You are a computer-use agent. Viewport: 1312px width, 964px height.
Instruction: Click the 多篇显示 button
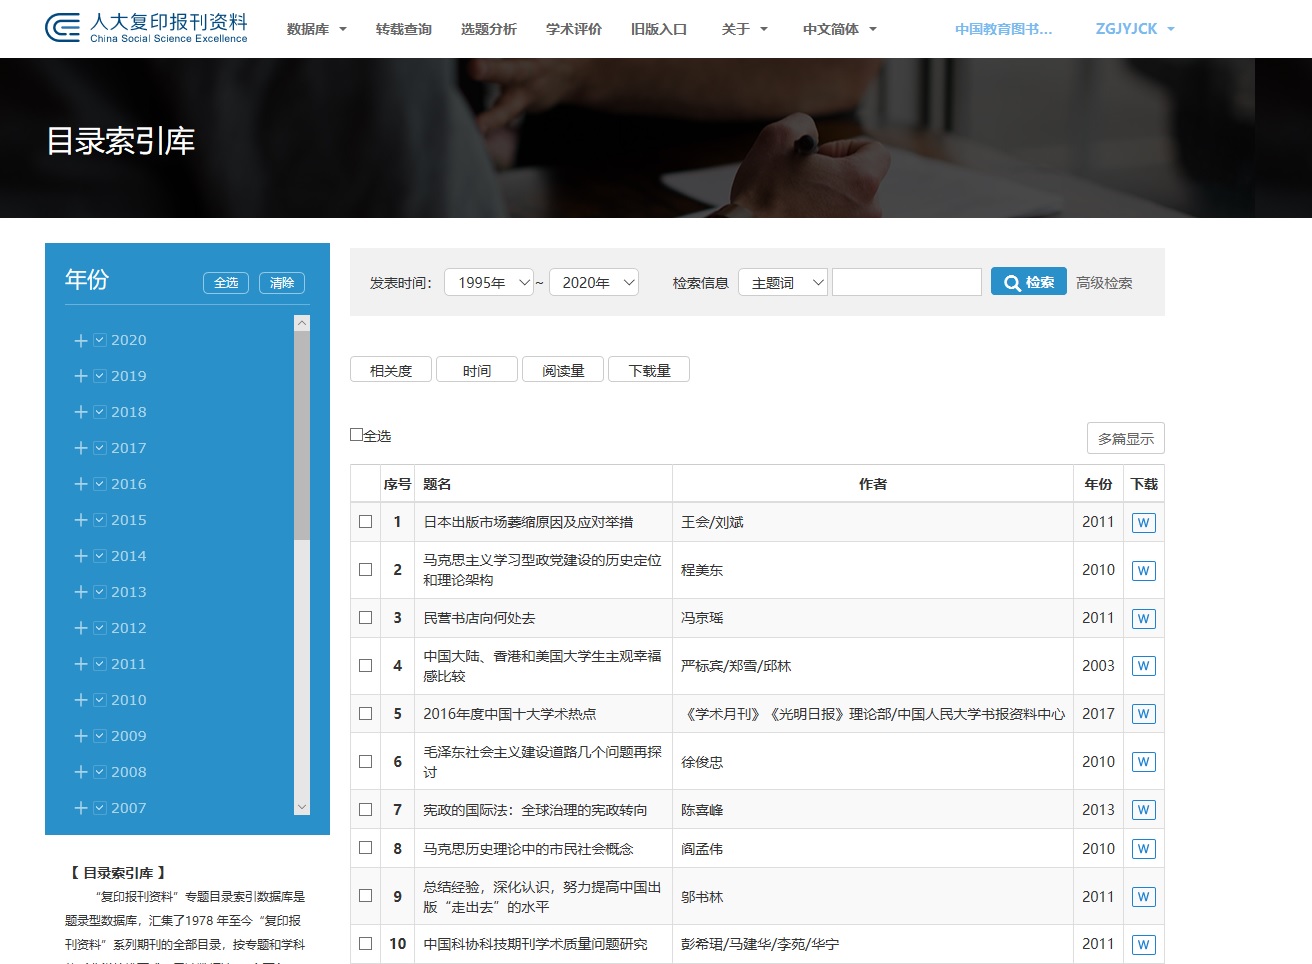pos(1125,438)
